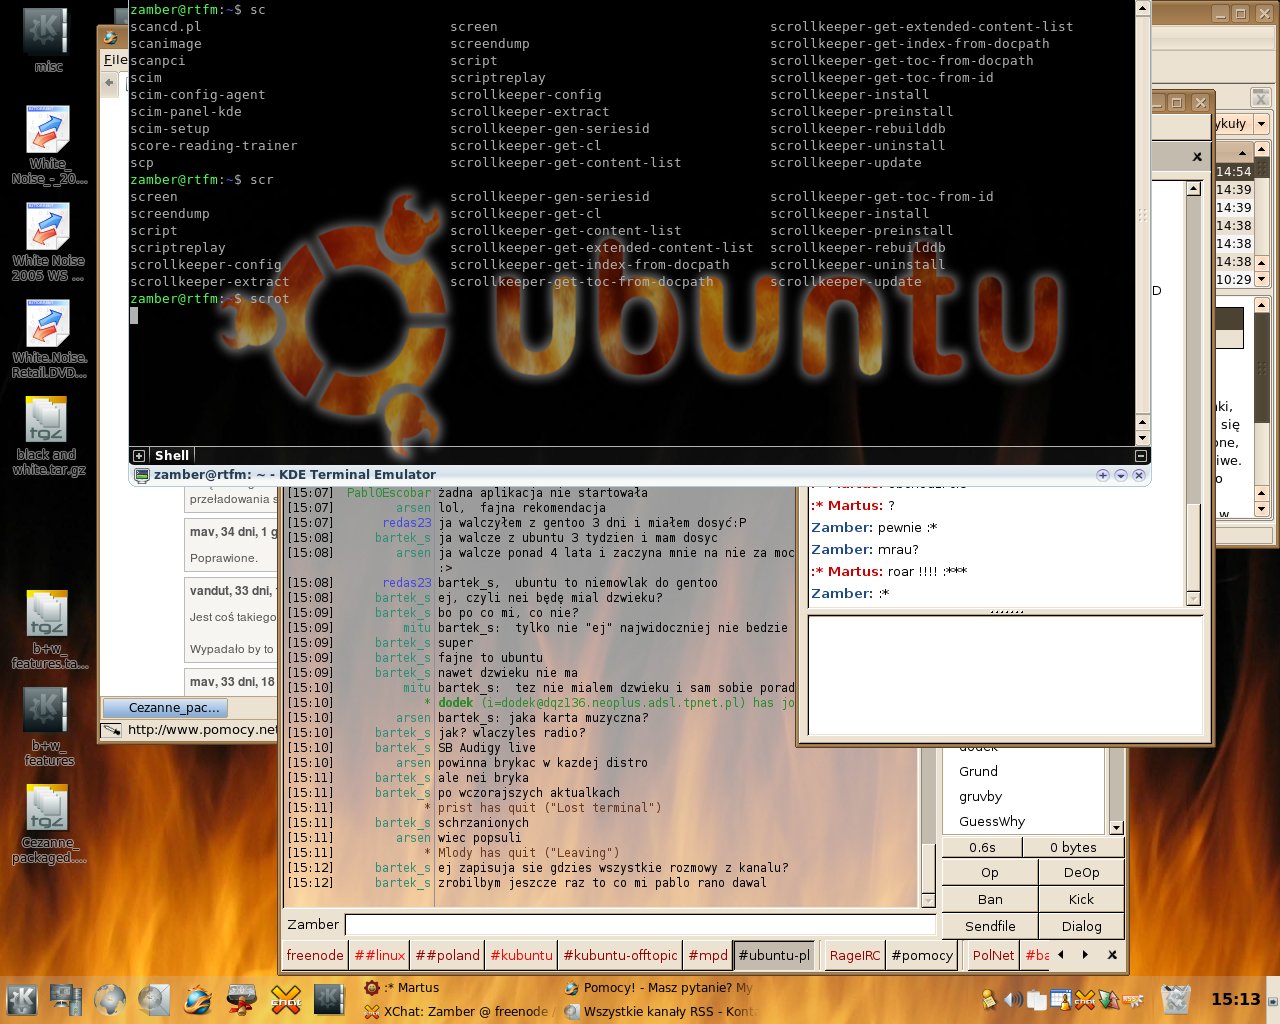This screenshot has width=1280, height=1024.
Task: Click the XChat launcher icon in the panel
Action: click(x=286, y=999)
